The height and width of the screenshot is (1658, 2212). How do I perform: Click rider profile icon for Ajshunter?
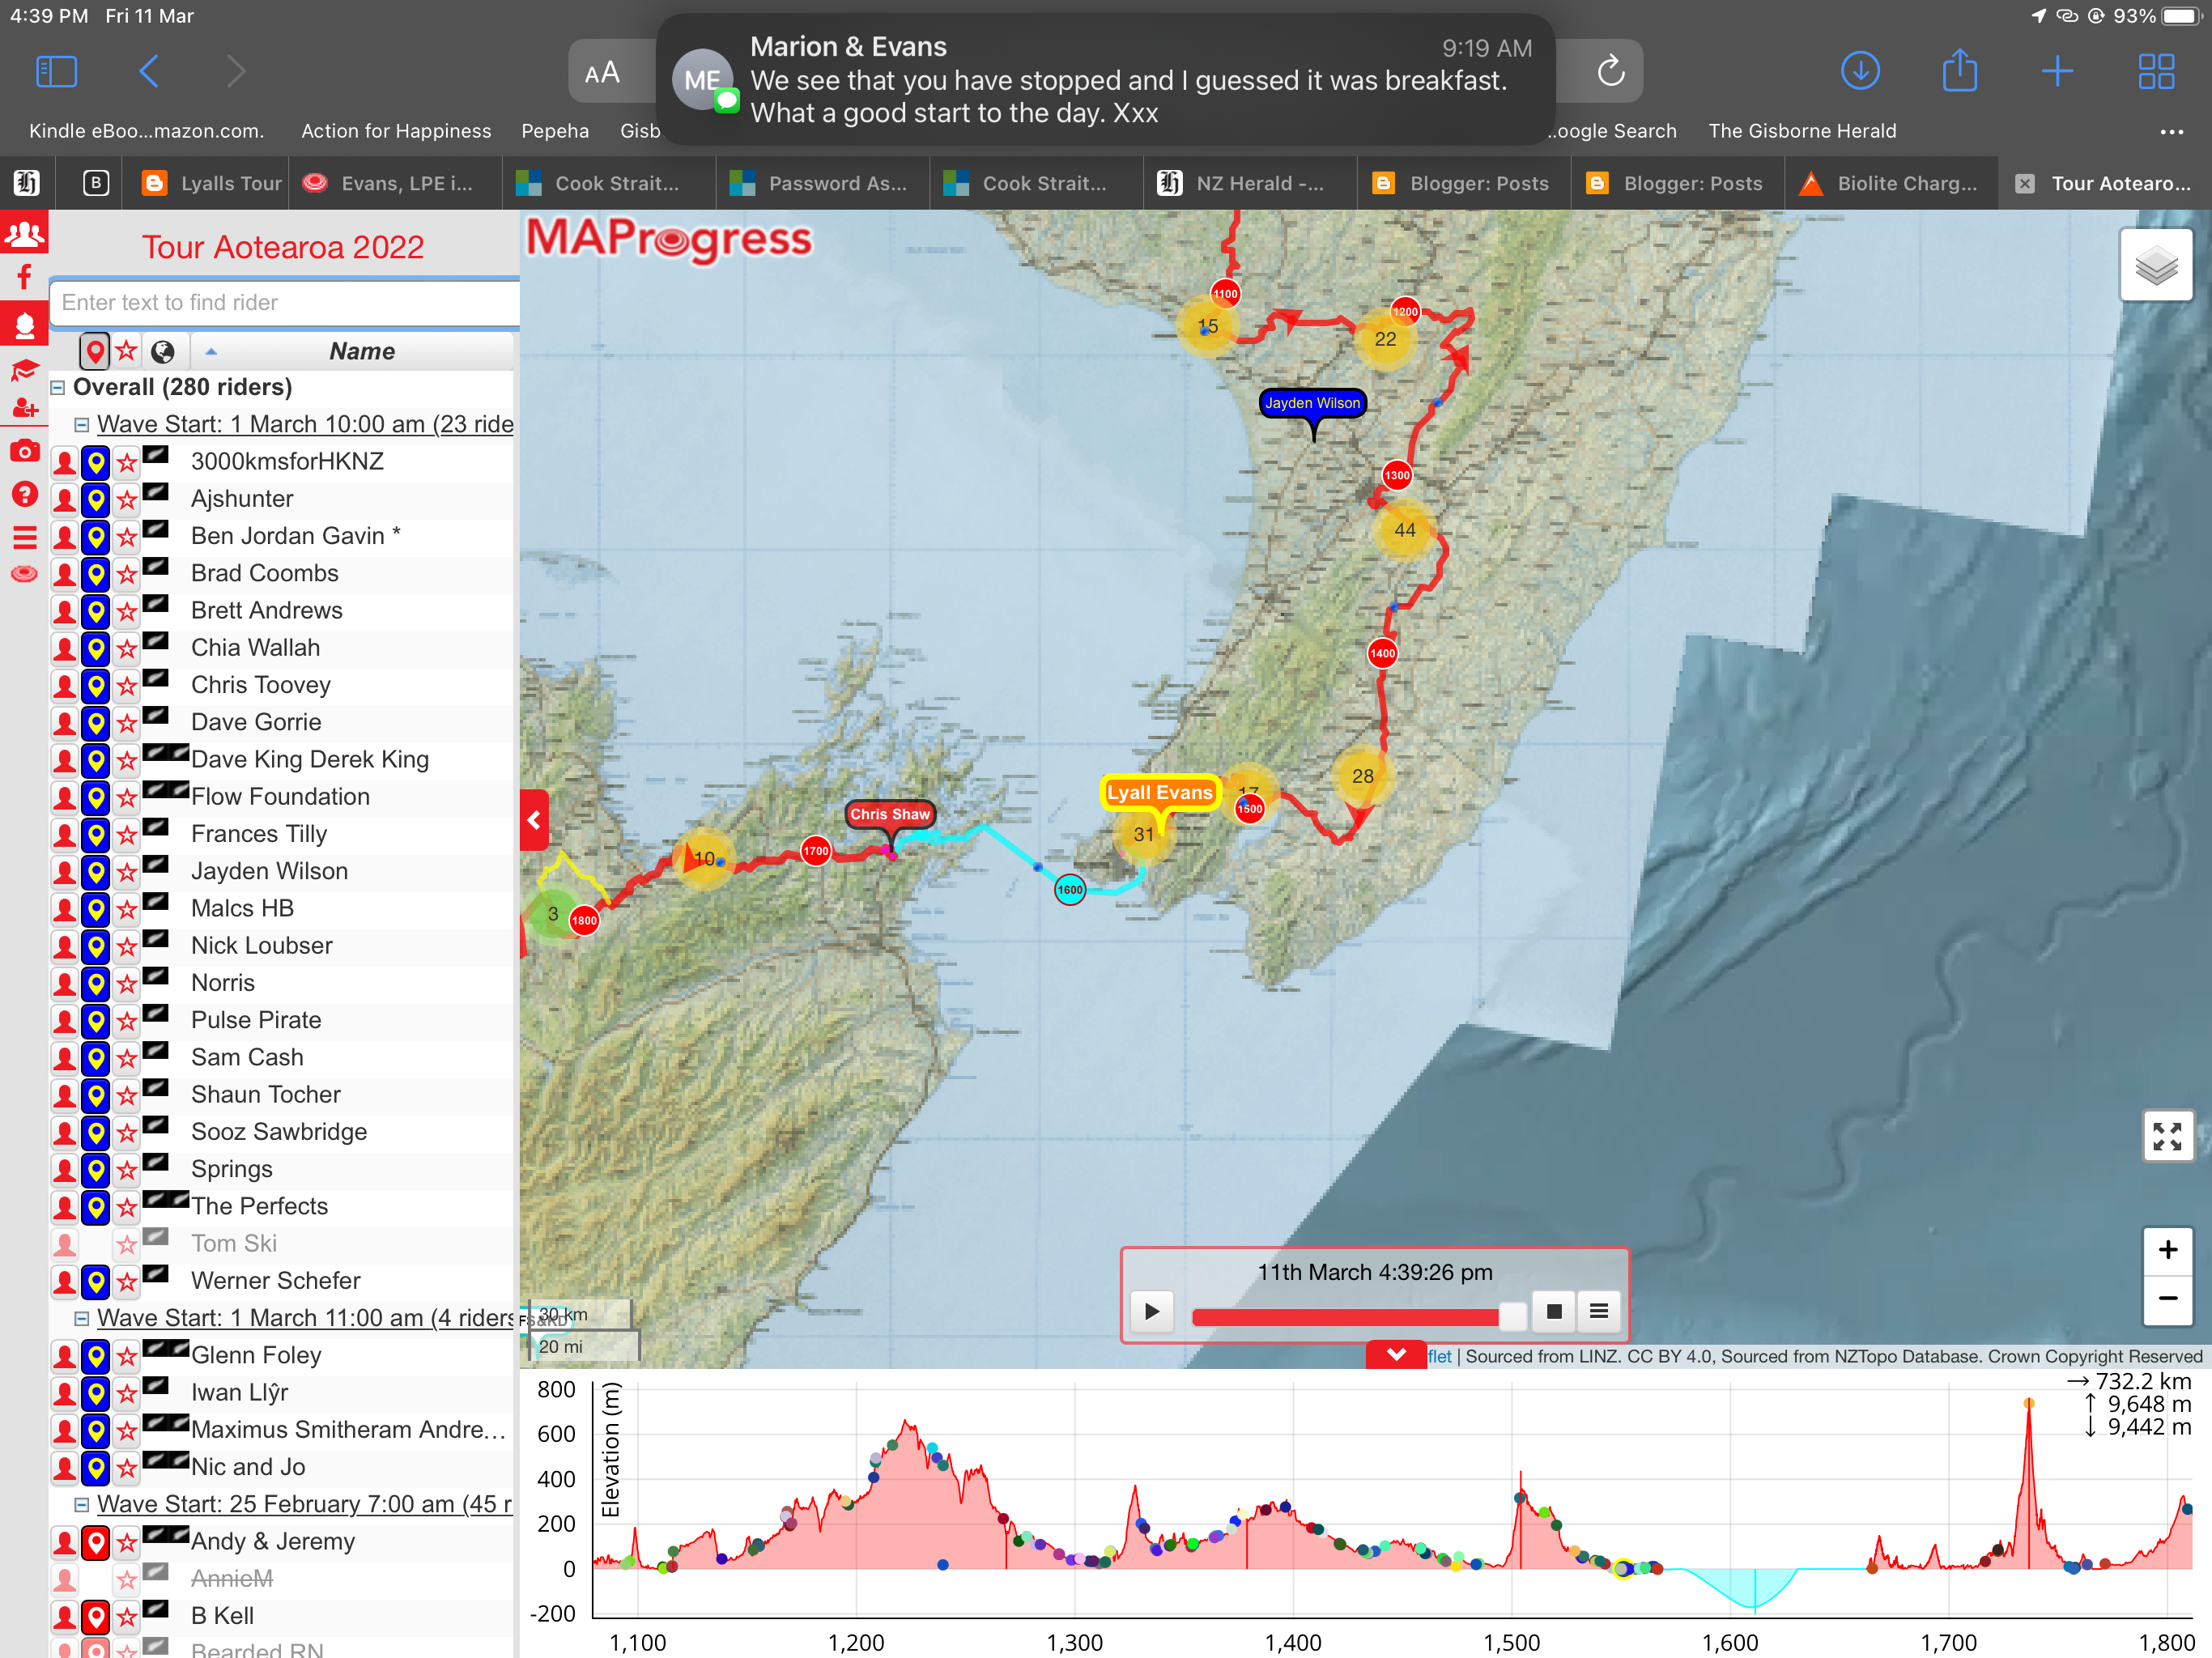(64, 499)
